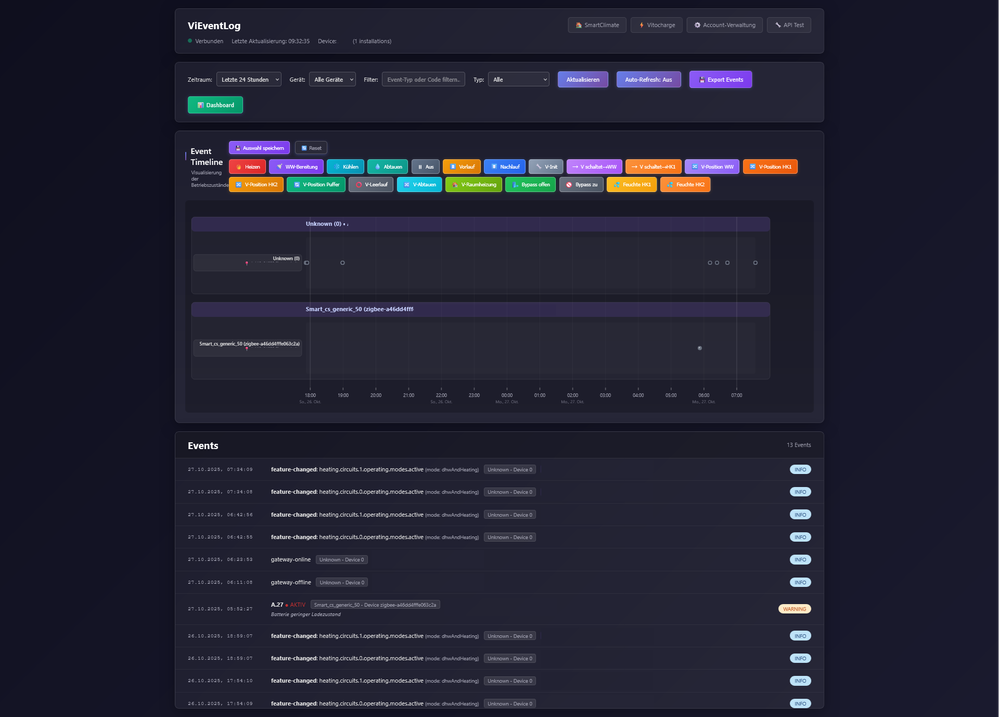Image resolution: width=999 pixels, height=717 pixels.
Task: Expand the Gerät device dropdown
Action: coord(332,79)
